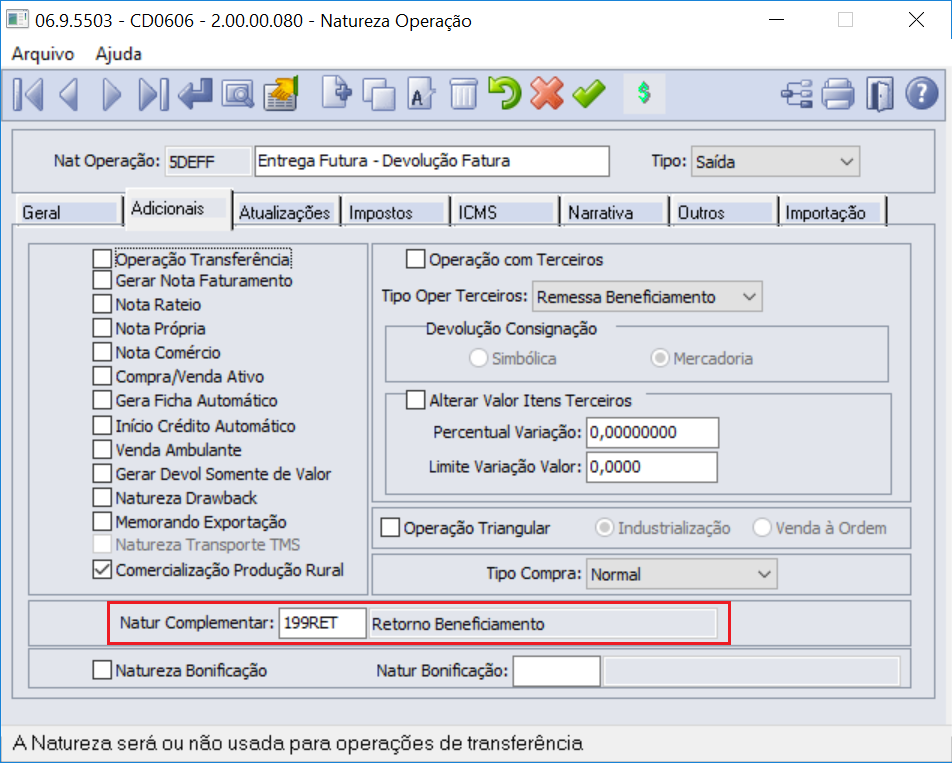Screen dimensions: 952x763
Task: Go to first record navigation icon
Action: click(x=28, y=95)
